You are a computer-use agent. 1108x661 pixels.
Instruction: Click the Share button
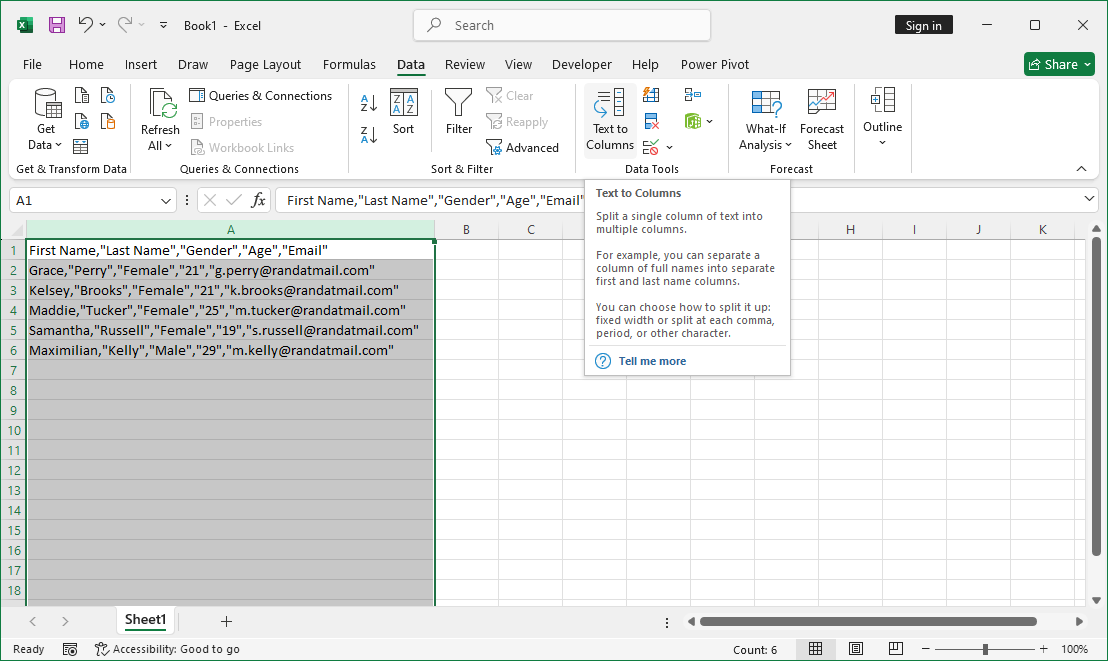coord(1059,64)
